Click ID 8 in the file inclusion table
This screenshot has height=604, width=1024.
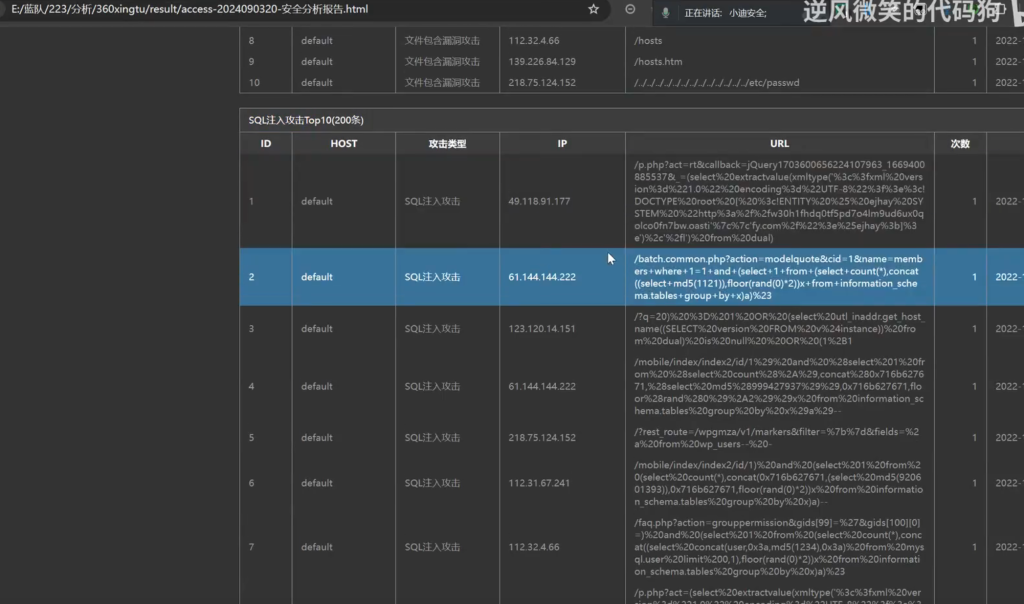click(251, 40)
